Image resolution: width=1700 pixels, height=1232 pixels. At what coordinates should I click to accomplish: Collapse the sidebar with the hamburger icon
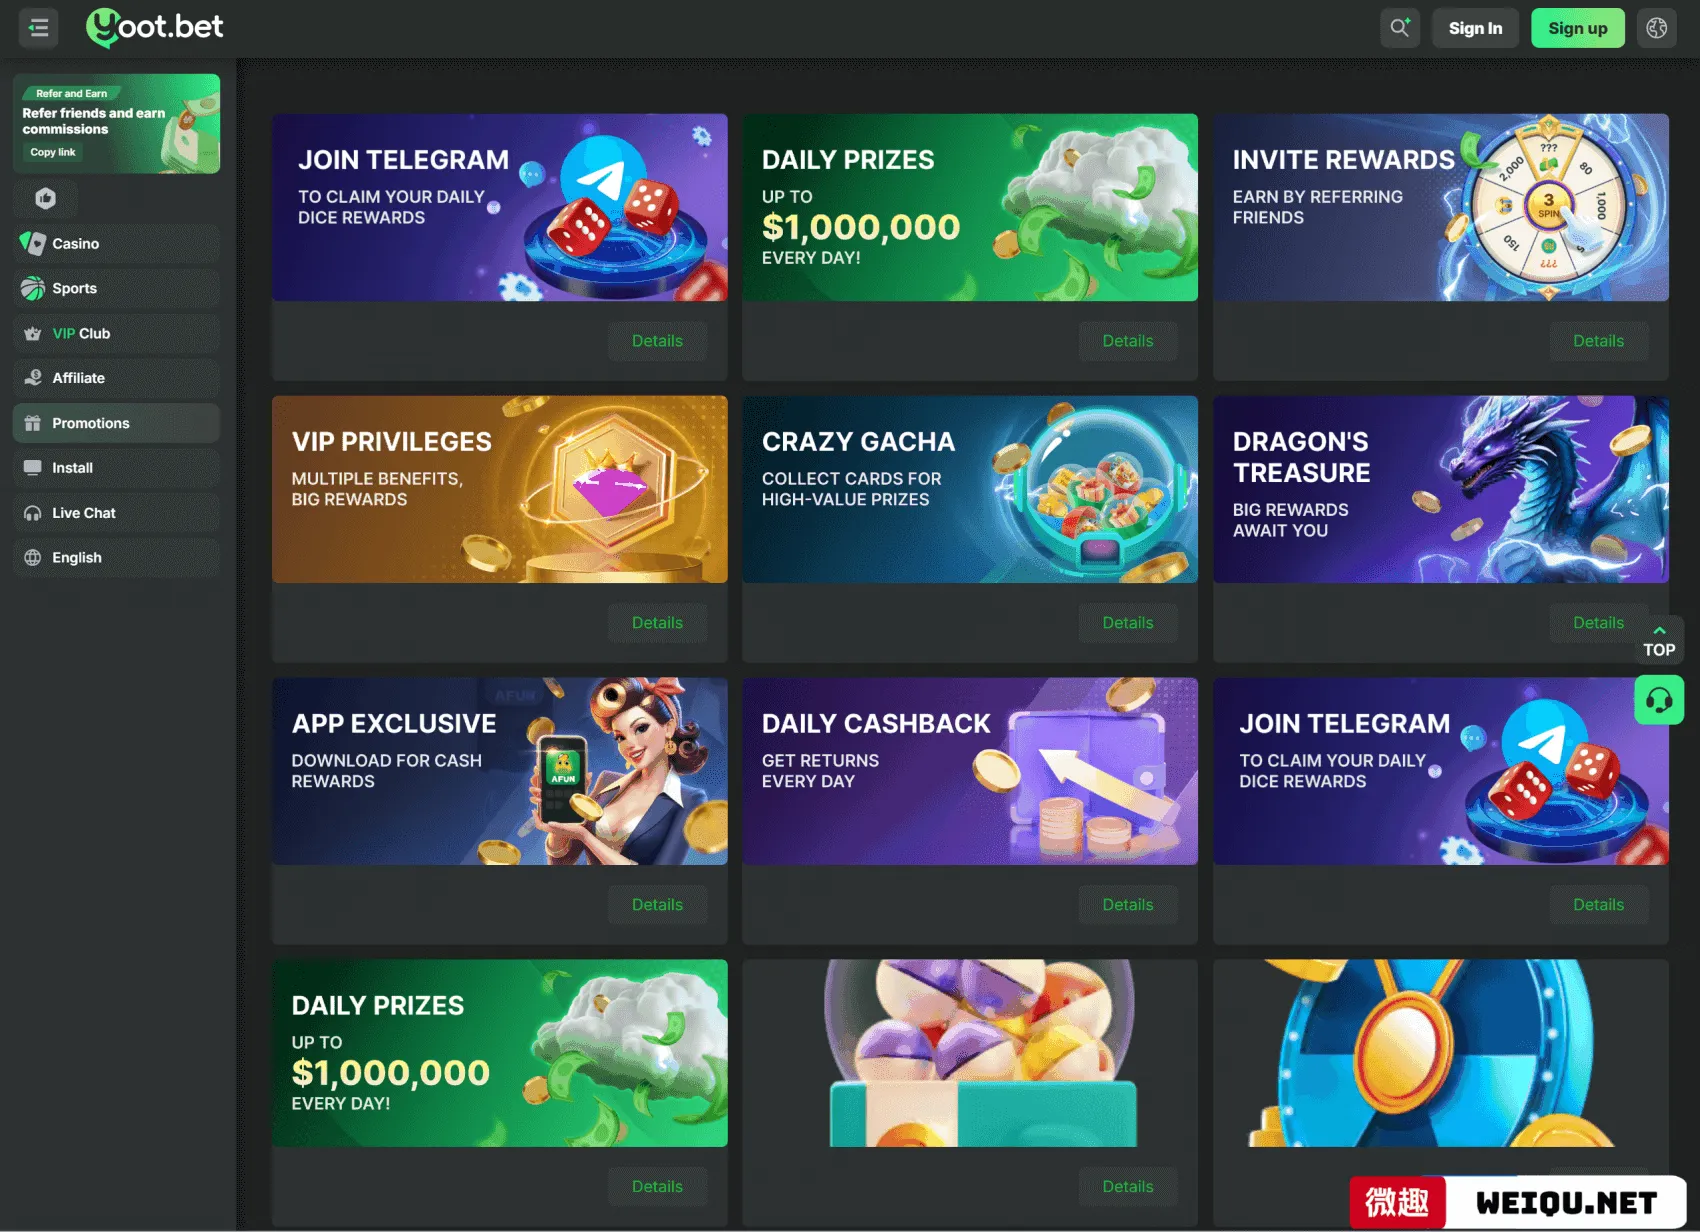point(39,28)
